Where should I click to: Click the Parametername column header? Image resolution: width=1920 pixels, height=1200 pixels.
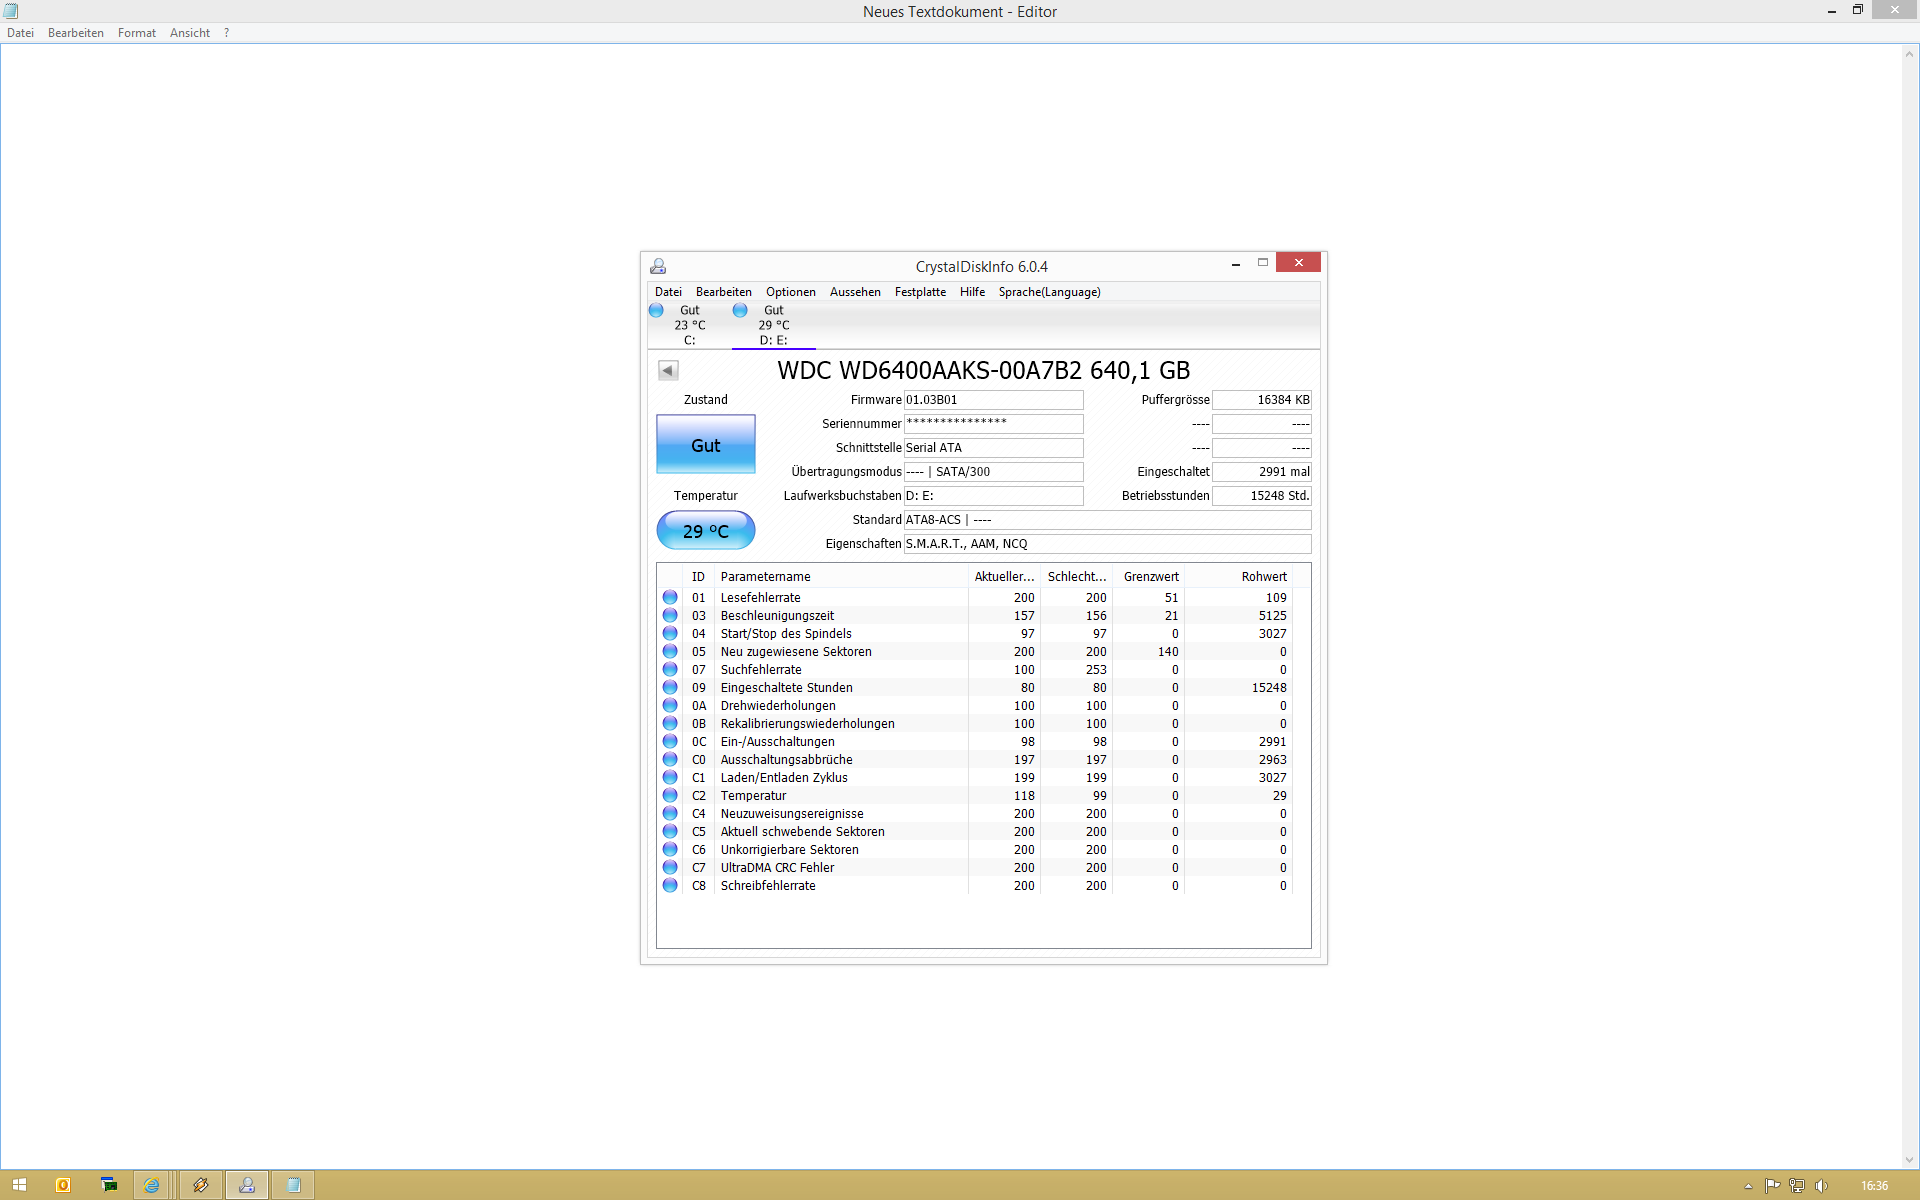765,577
